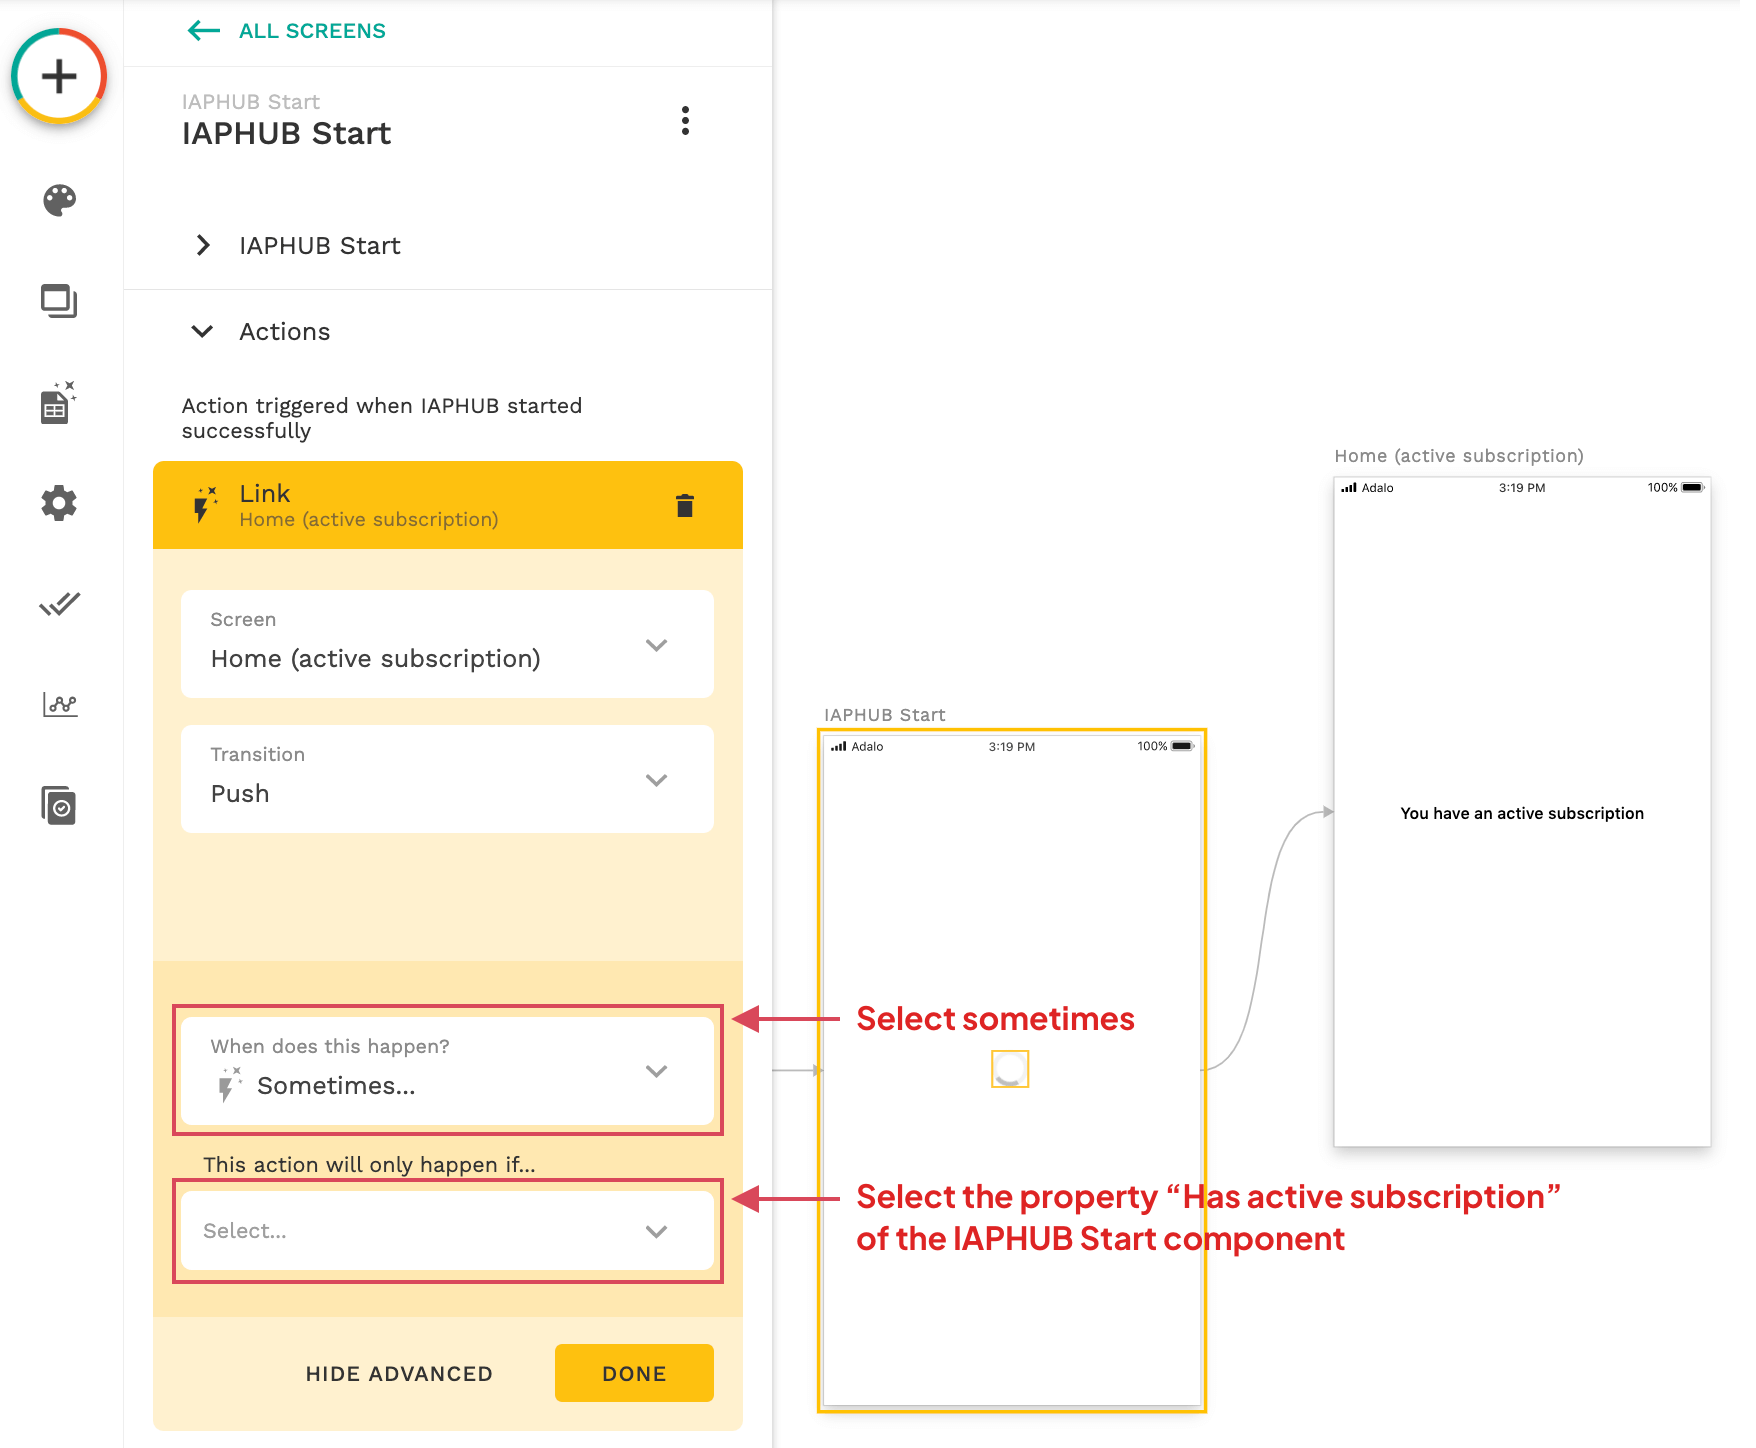1756x1448 pixels.
Task: Open the screens panel icon
Action: pyautogui.click(x=59, y=301)
